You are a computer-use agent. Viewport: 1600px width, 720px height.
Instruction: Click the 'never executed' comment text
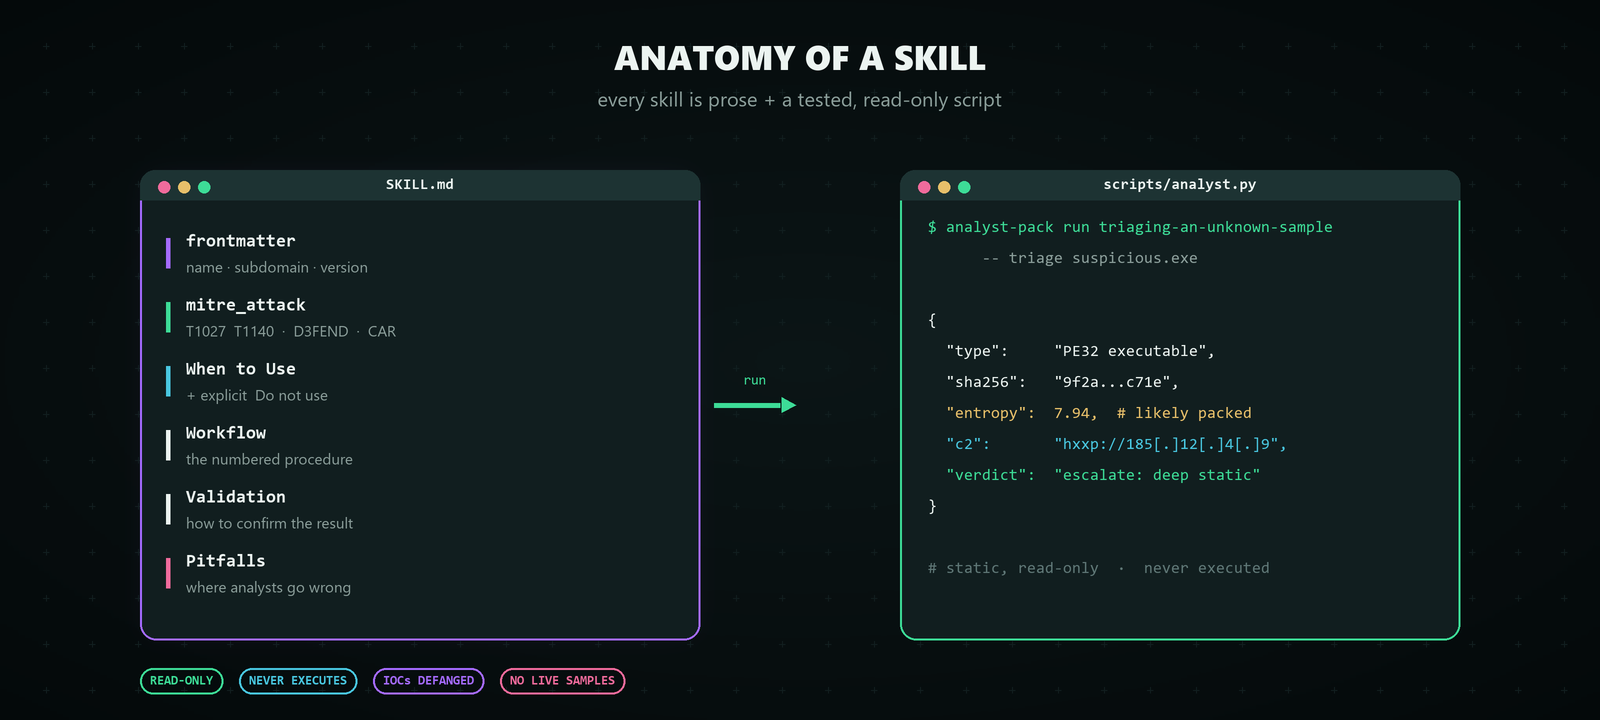1206,569
